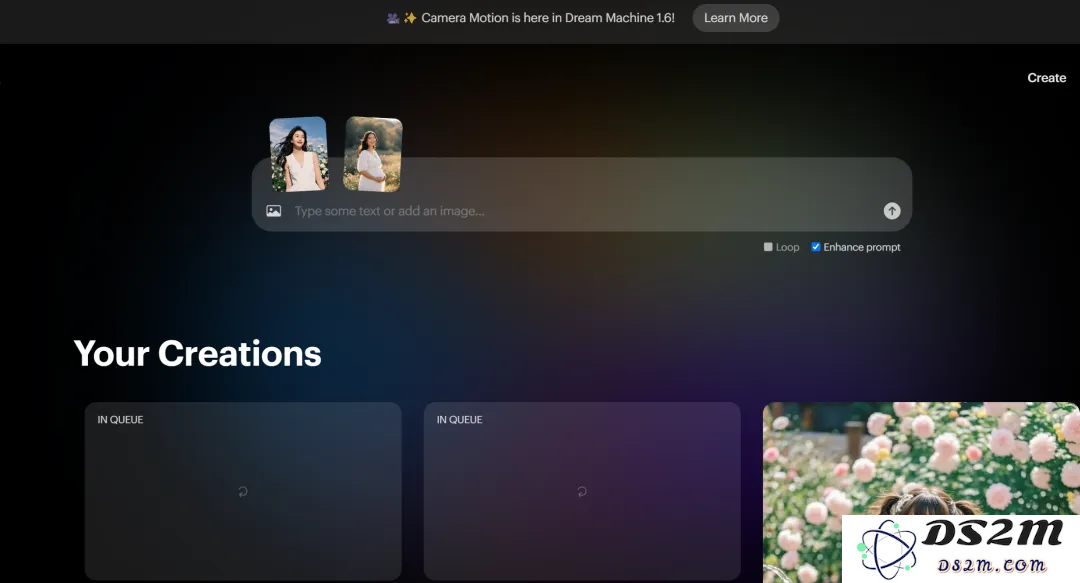Click the Learn More button
Screen dimensions: 1080x583
click(736, 18)
